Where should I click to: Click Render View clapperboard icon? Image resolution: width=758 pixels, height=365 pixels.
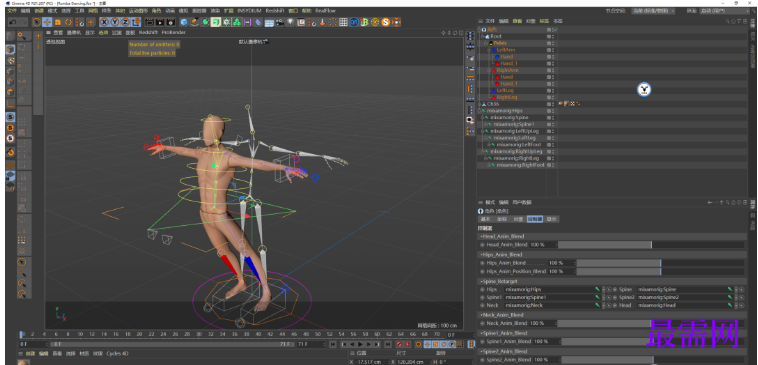[150, 22]
